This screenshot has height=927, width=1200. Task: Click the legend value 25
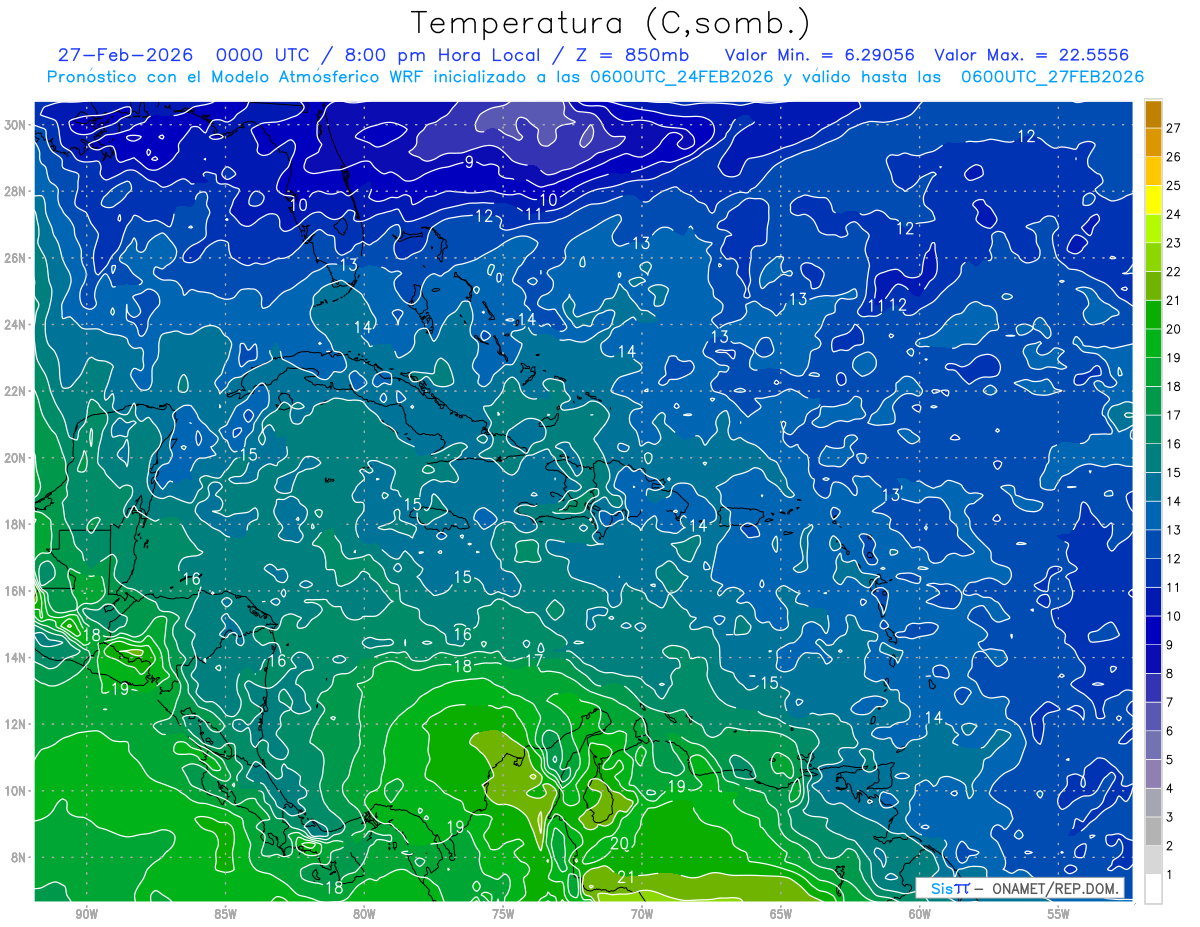1173,186
